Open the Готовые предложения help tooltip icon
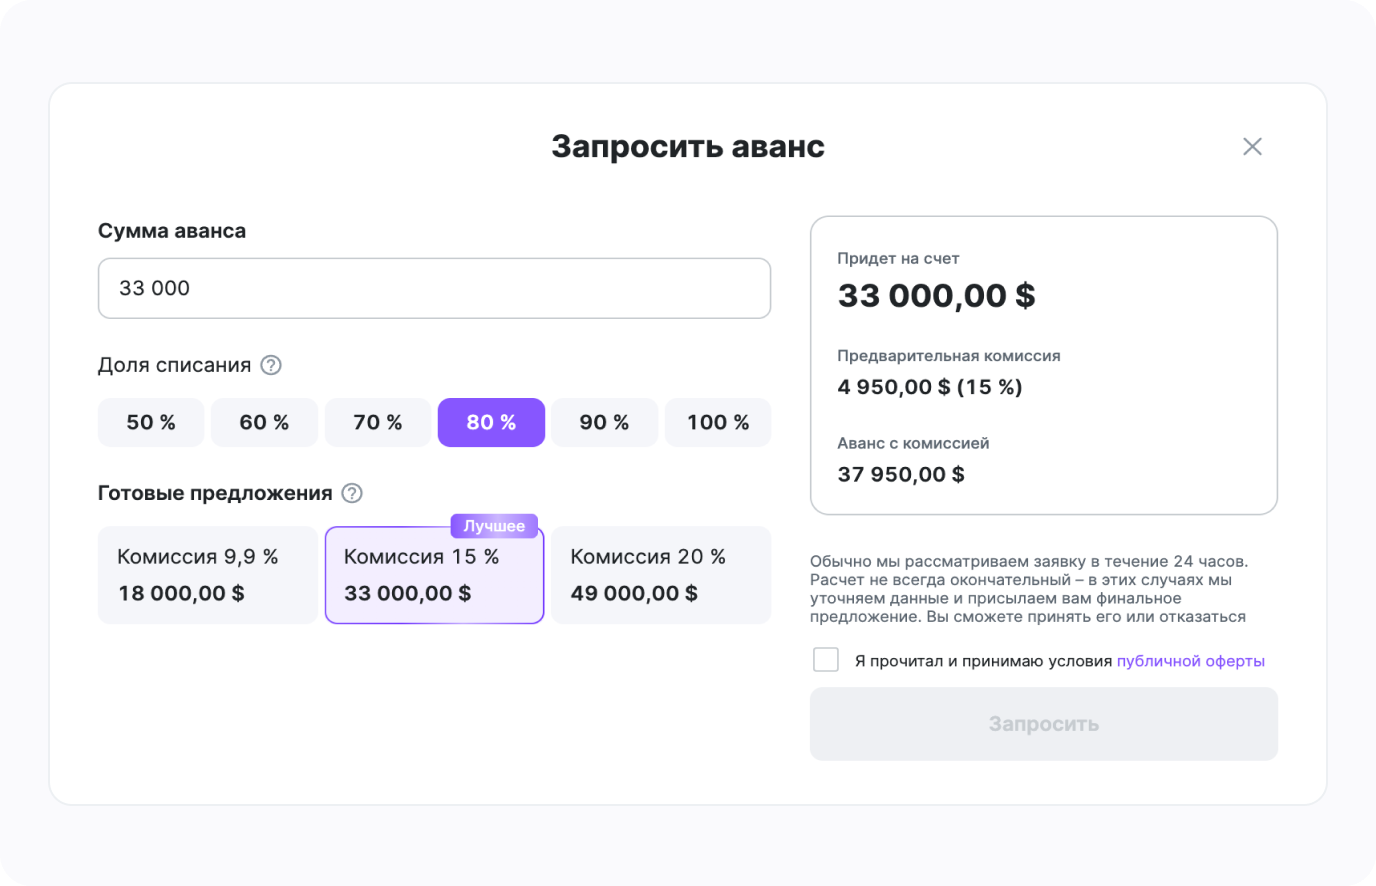This screenshot has height=886, width=1376. tap(352, 493)
